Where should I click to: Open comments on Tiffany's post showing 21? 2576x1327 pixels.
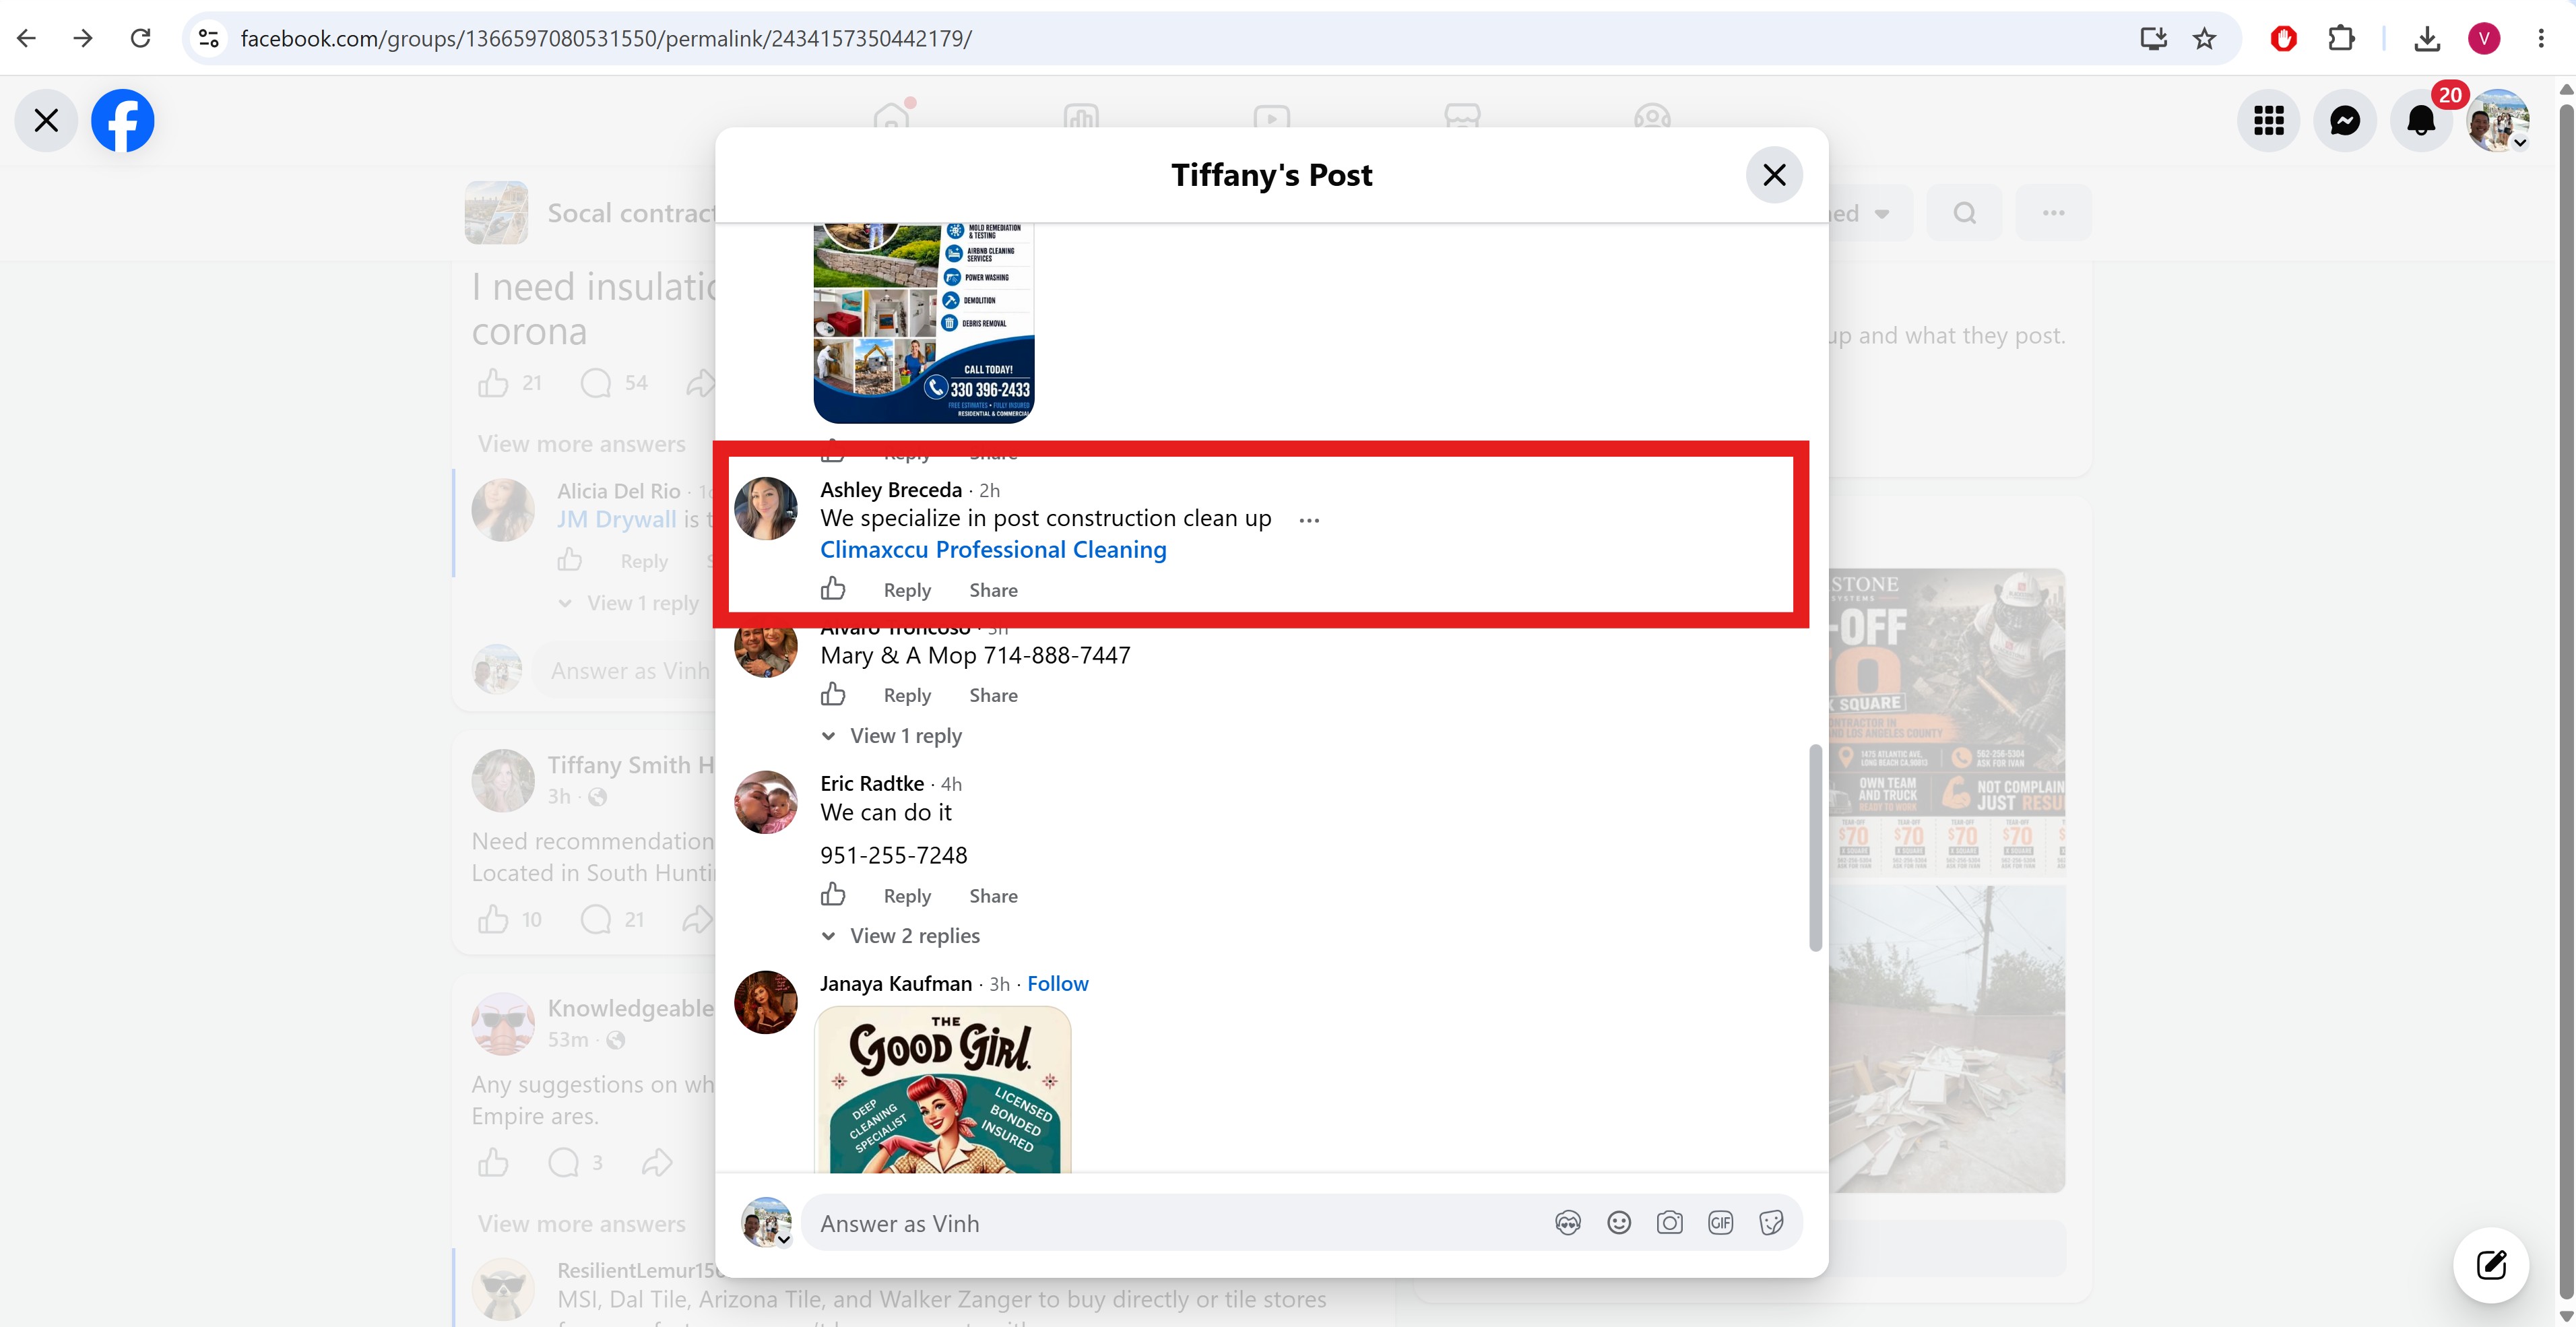pos(596,919)
